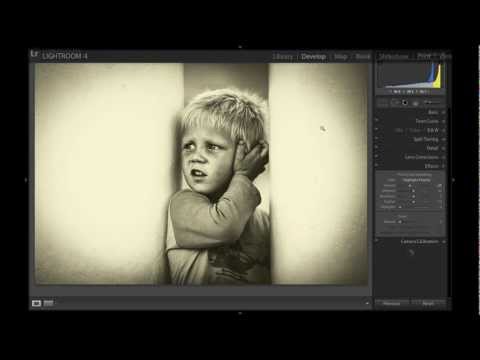Select the Red Eye Correction tool
Image resolution: width=480 pixels, height=360 pixels.
click(405, 103)
